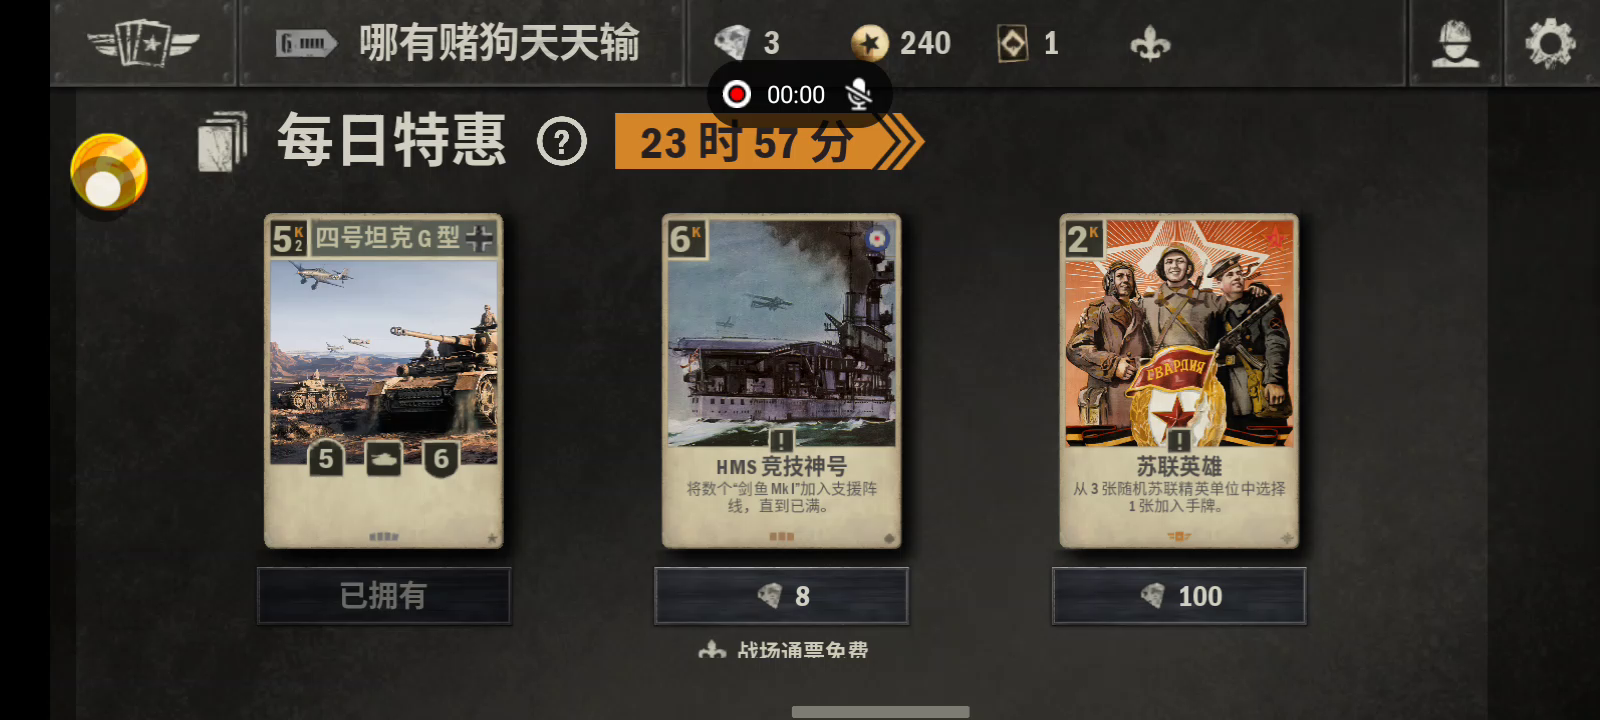Open the diamond currency counter

pos(747,43)
